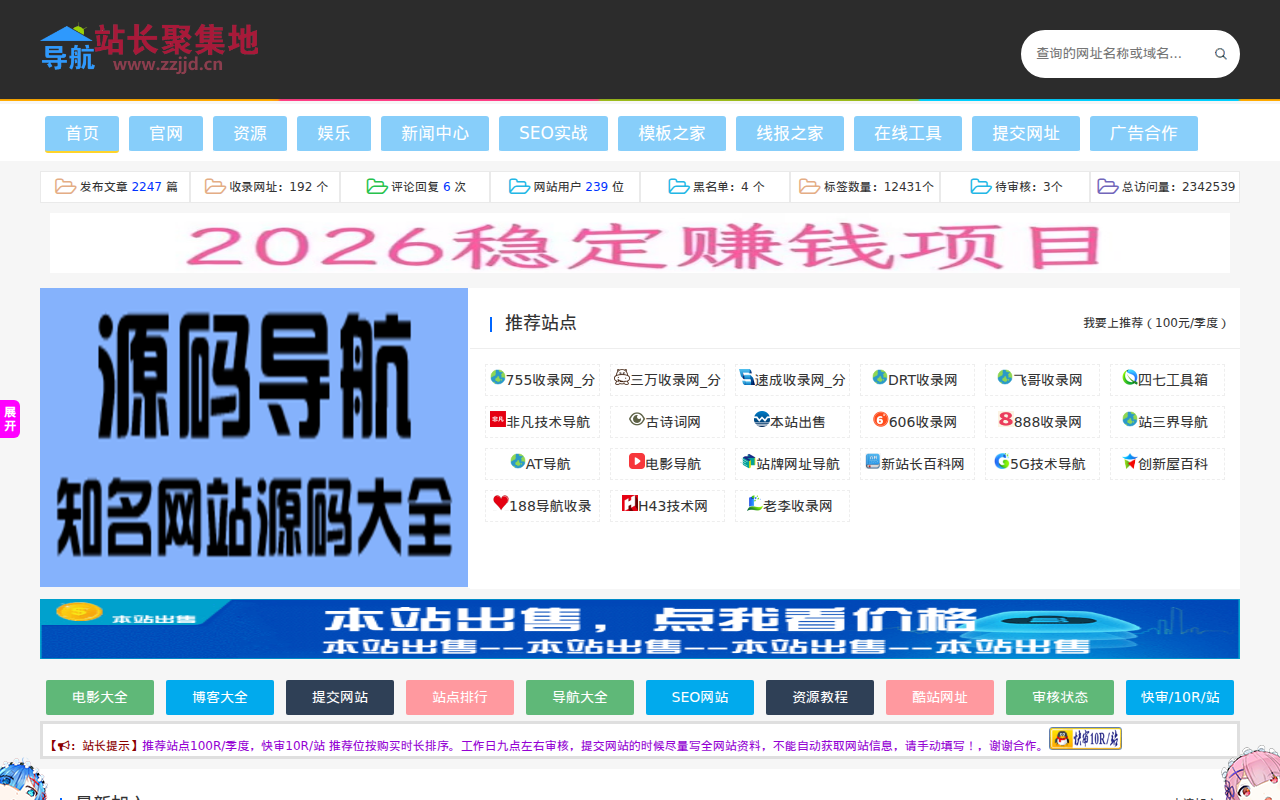Open the SEO实战 navigation tab
This screenshot has height=800, width=1280.
coord(553,134)
